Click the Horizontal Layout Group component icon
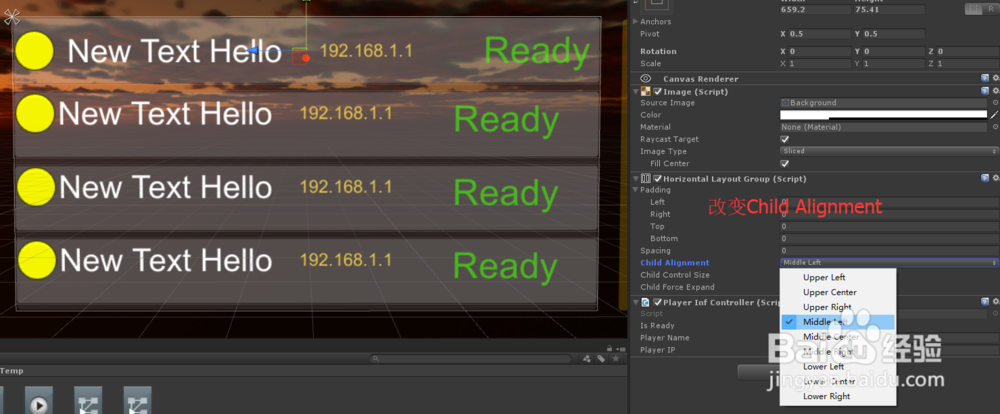 [x=645, y=179]
